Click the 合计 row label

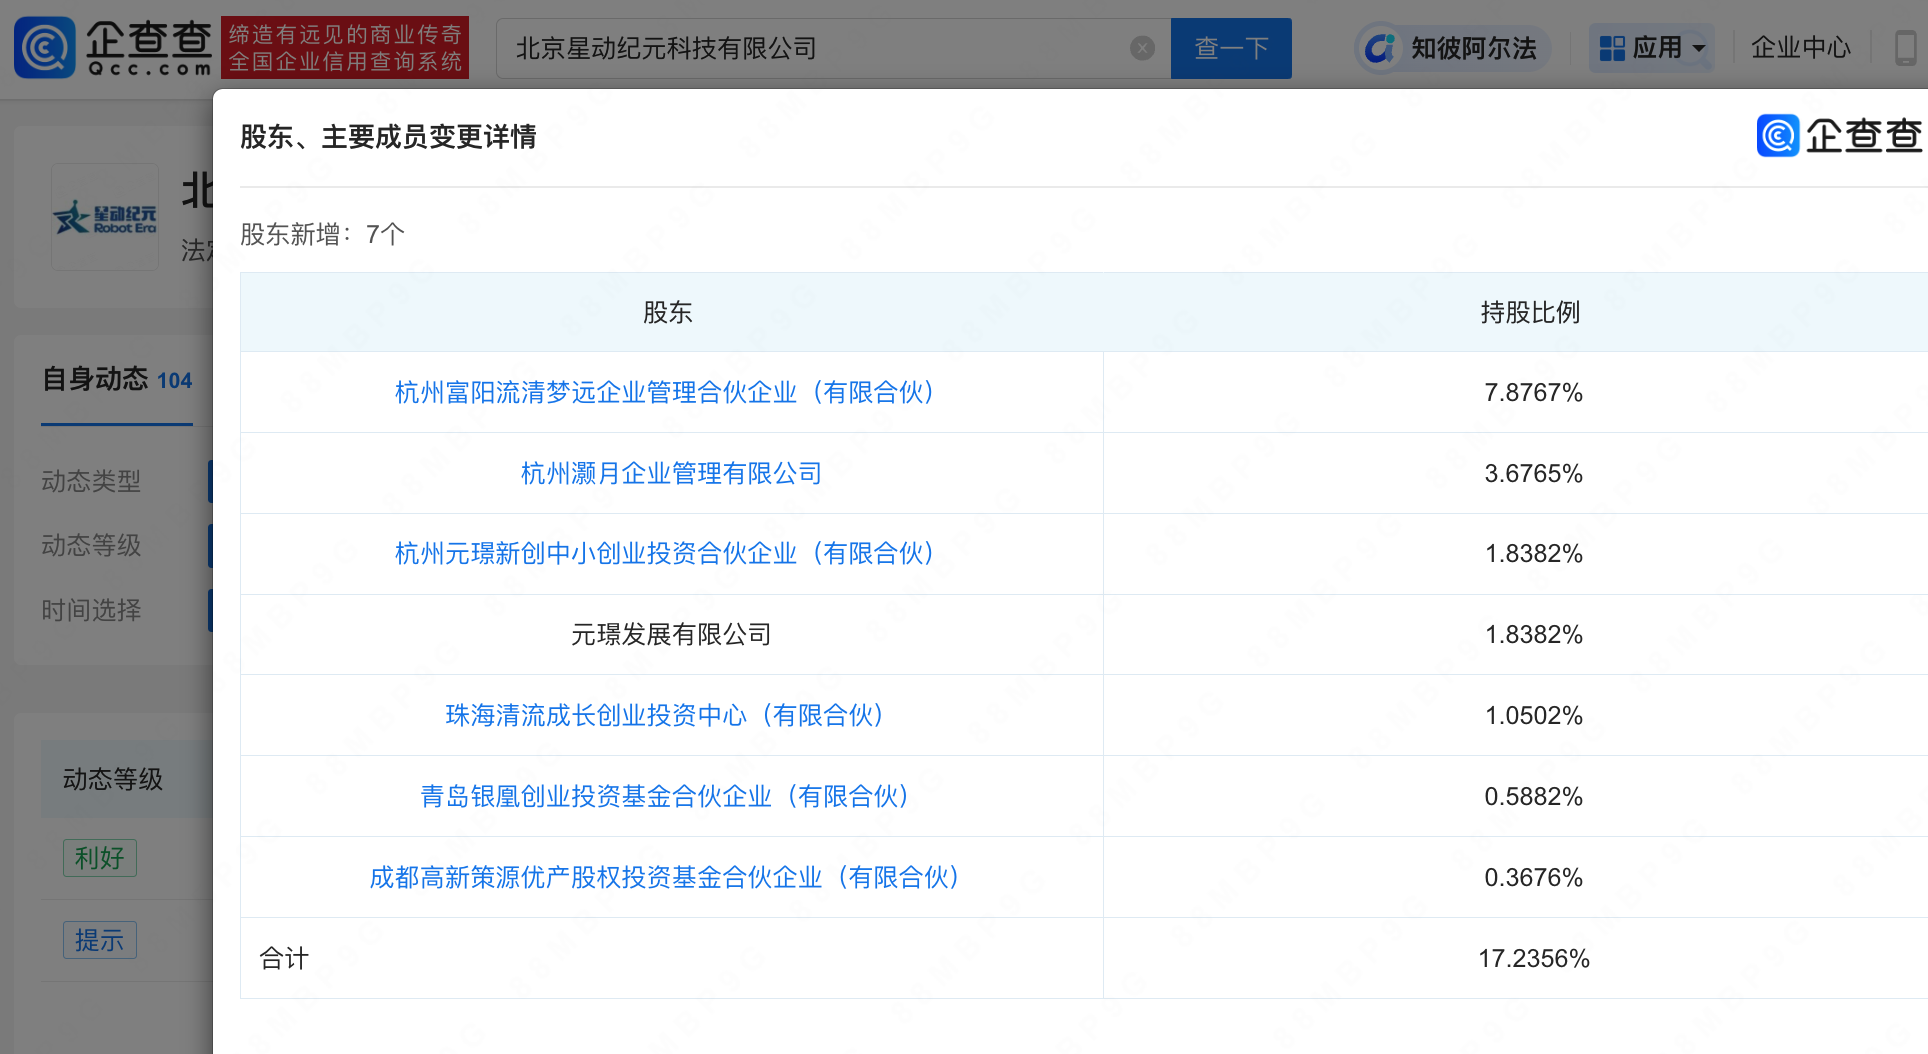pyautogui.click(x=284, y=958)
